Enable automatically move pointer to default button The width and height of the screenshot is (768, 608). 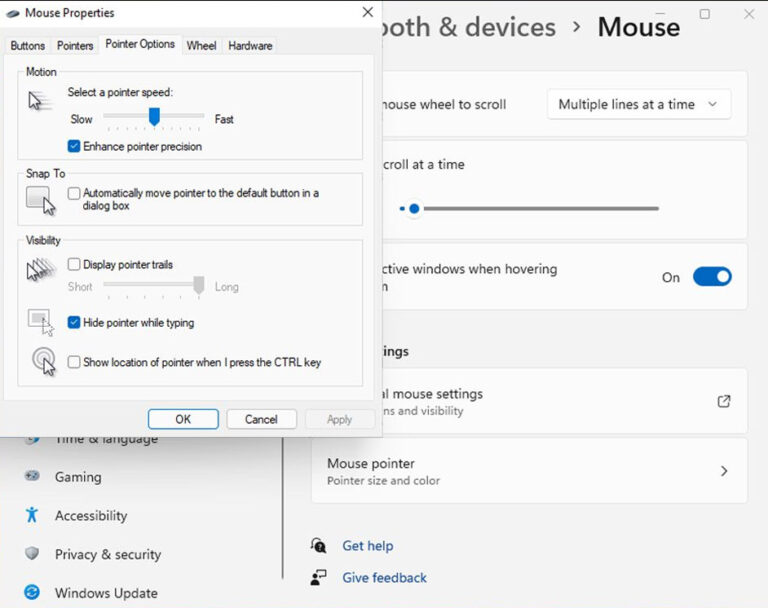click(74, 193)
